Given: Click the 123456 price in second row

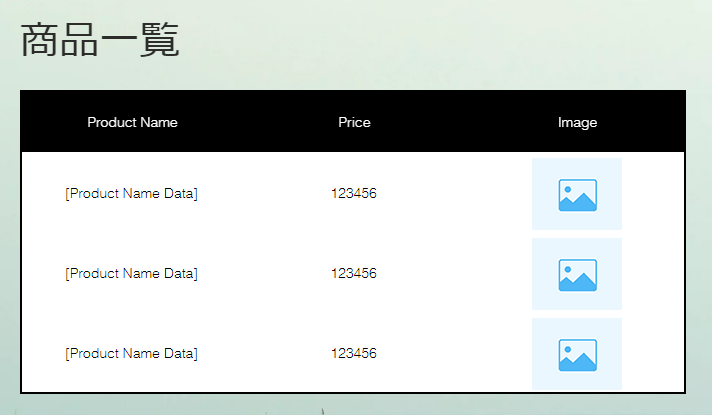Looking at the screenshot, I should (354, 273).
